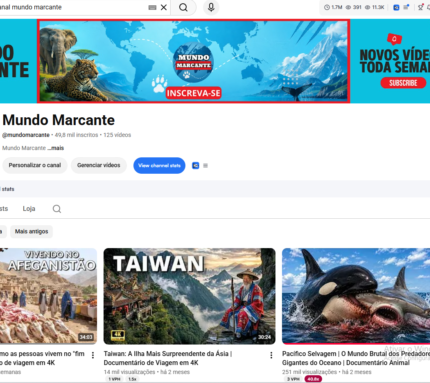Click the small blue icon beside View channel stats
430x383 pixels.
196,165
